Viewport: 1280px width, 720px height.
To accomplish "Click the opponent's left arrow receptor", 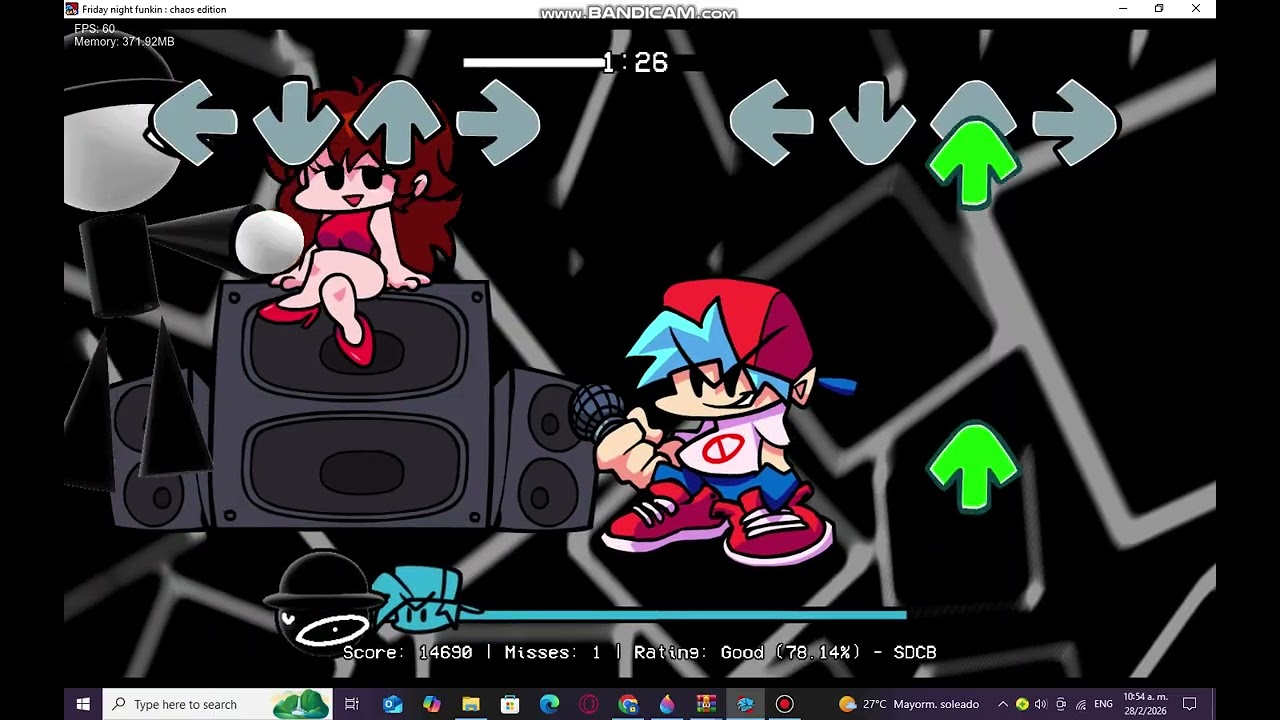I will (x=194, y=122).
